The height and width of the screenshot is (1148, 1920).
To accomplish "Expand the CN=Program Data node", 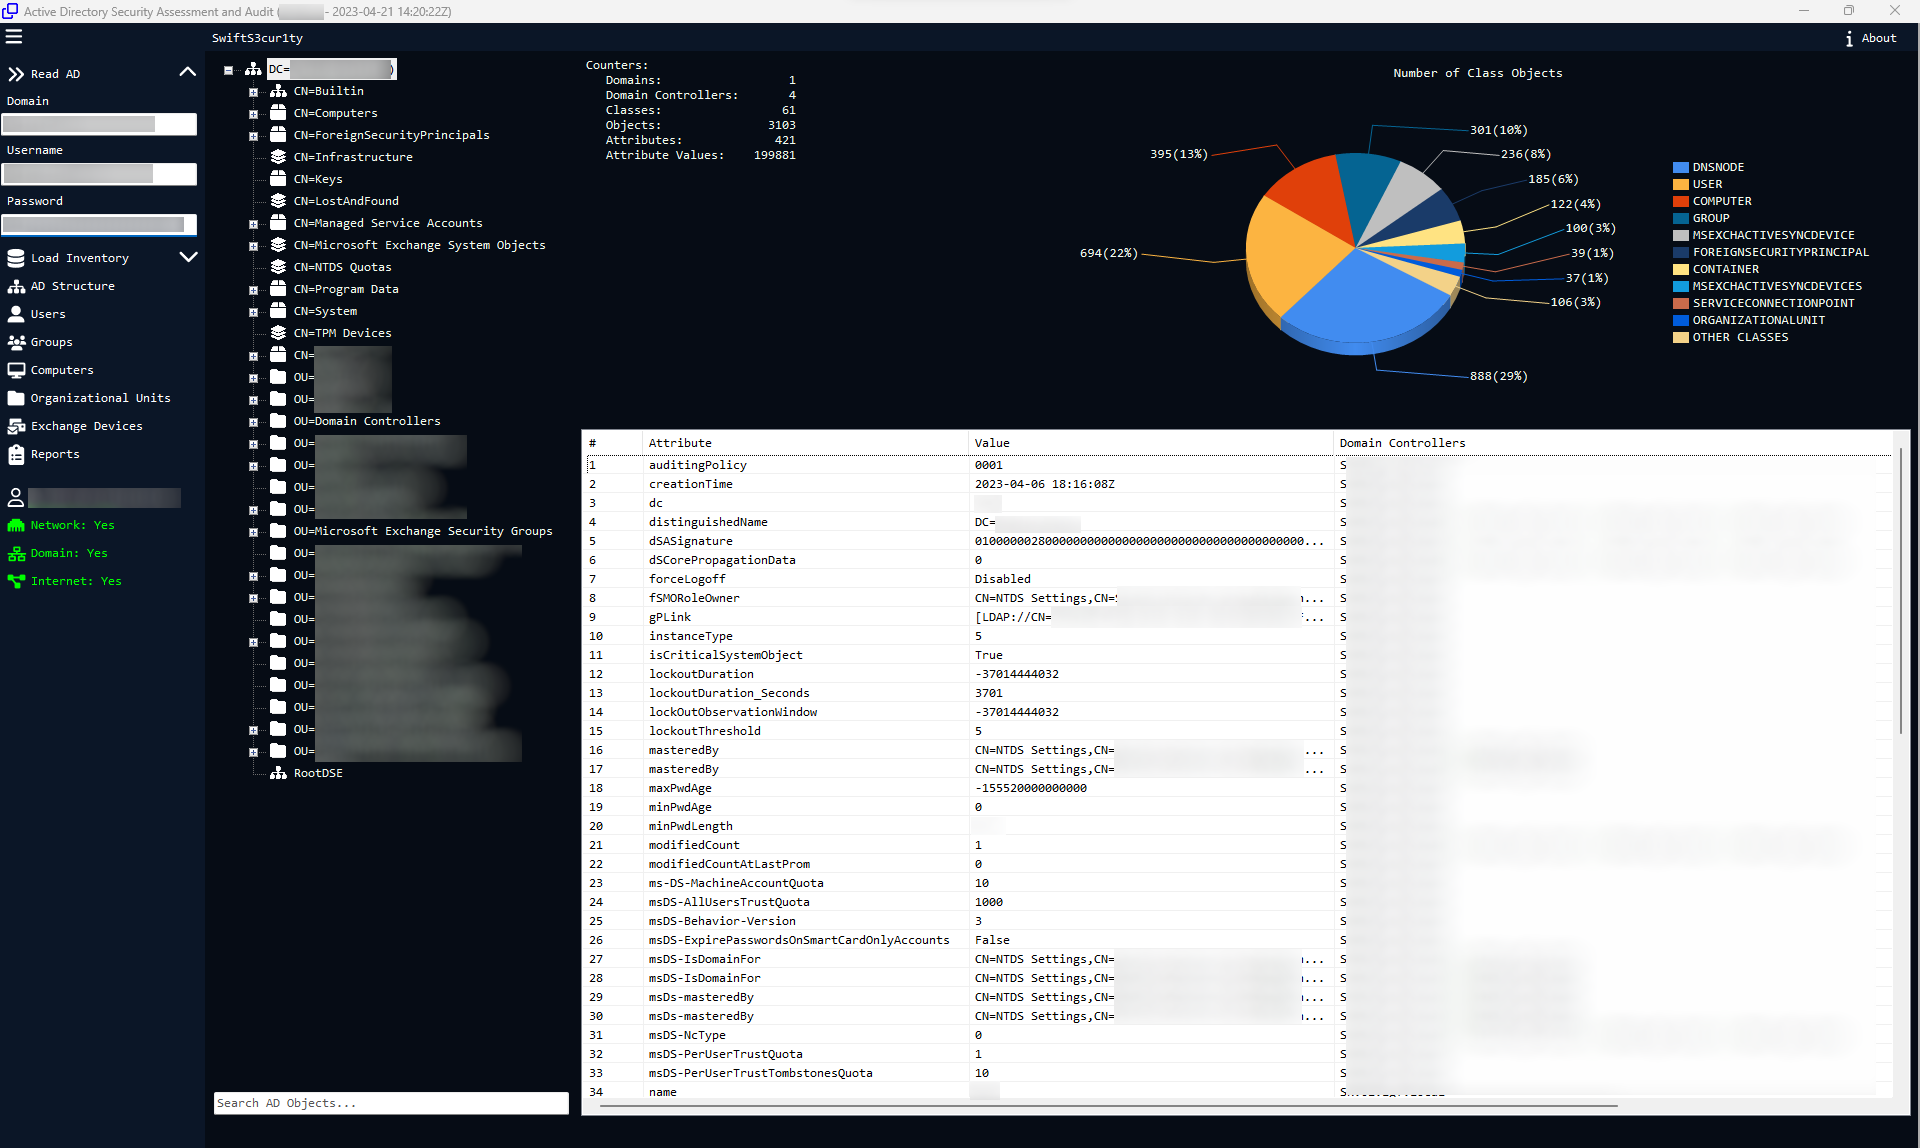I will point(253,290).
